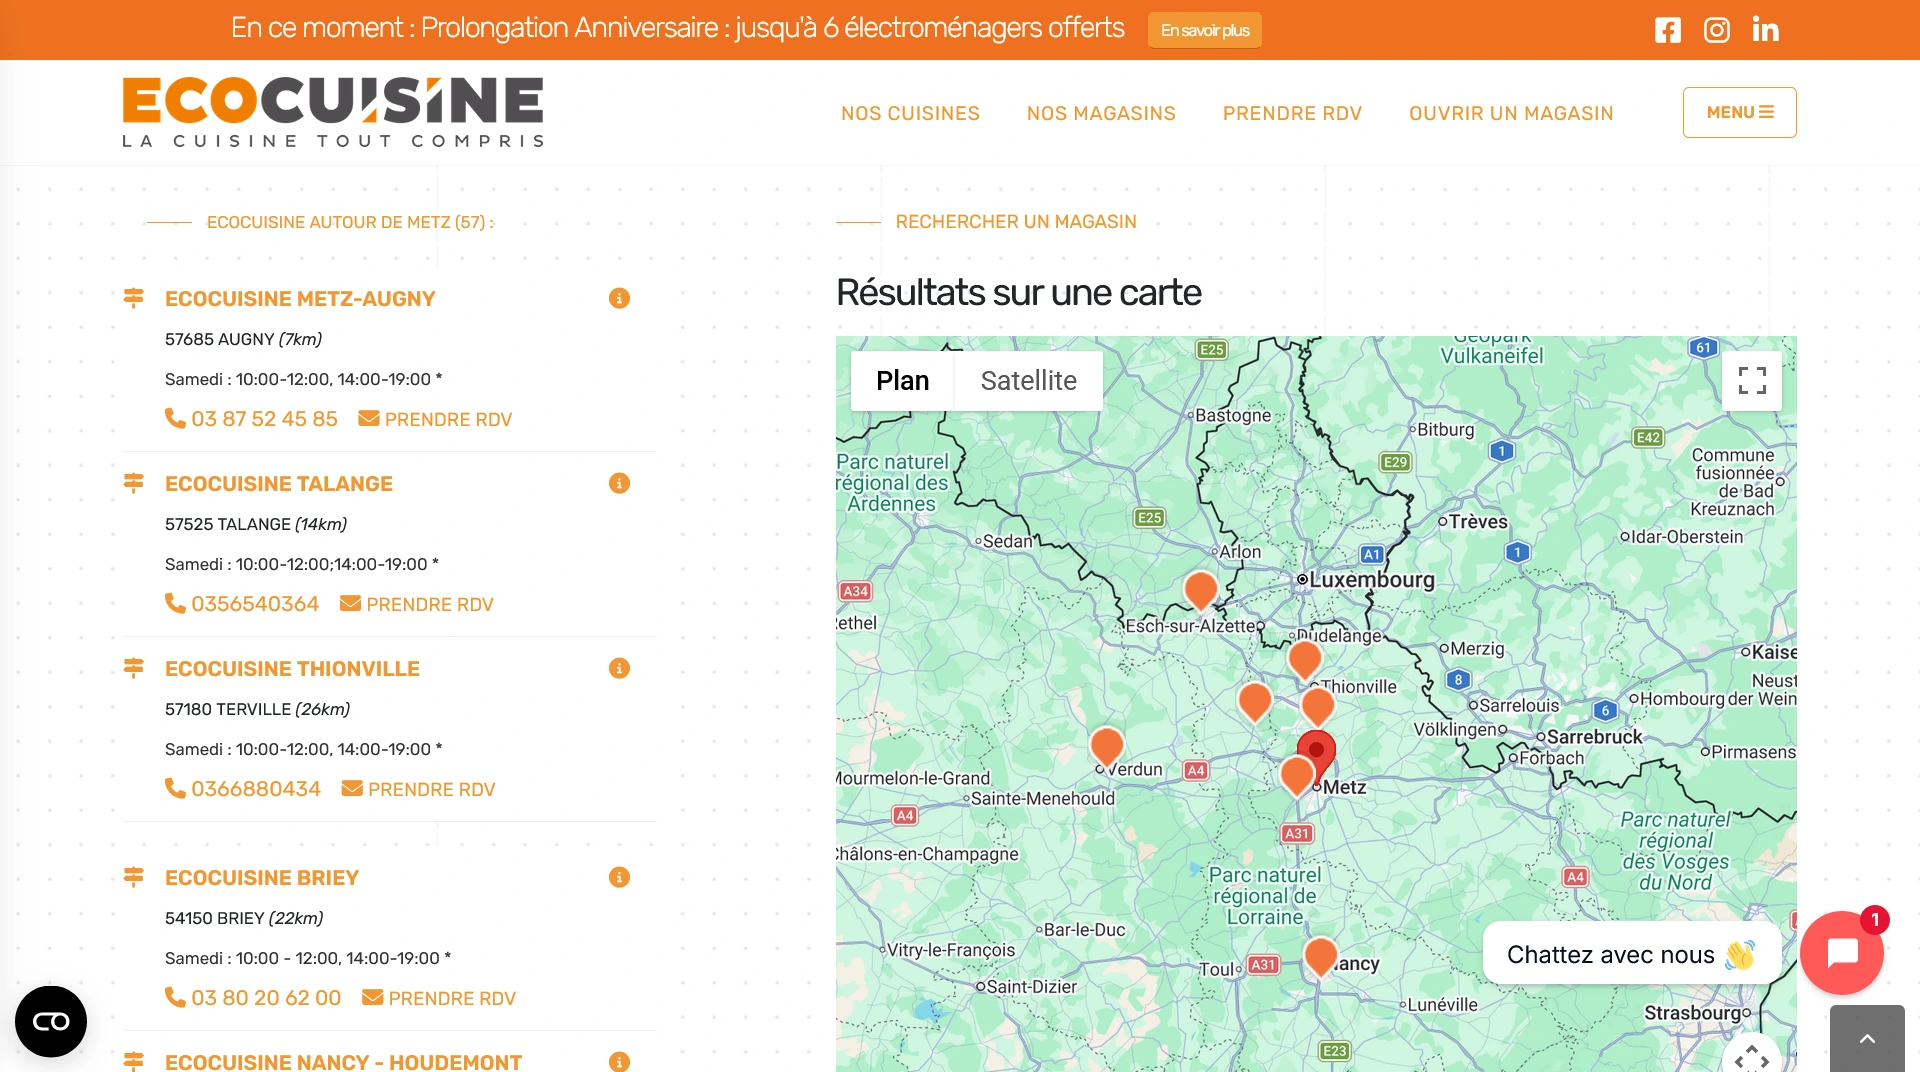Viewport: 1920px width, 1072px height.
Task: Open the Ecocuisine Nancy - Houdemont listing
Action: pyautogui.click(x=343, y=1061)
